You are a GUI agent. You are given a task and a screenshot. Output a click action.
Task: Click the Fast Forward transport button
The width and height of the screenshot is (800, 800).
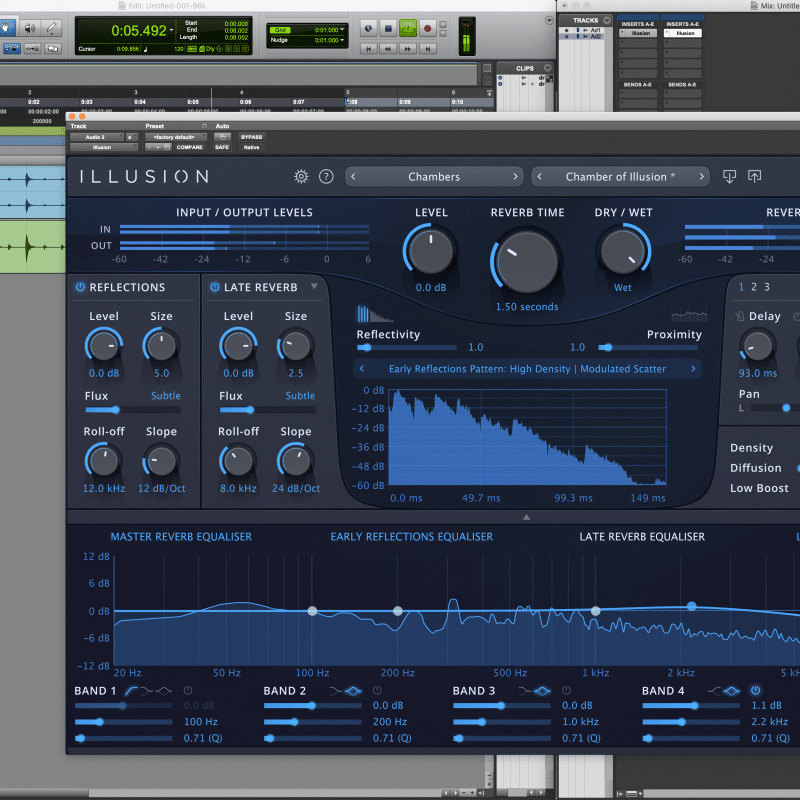point(408,48)
